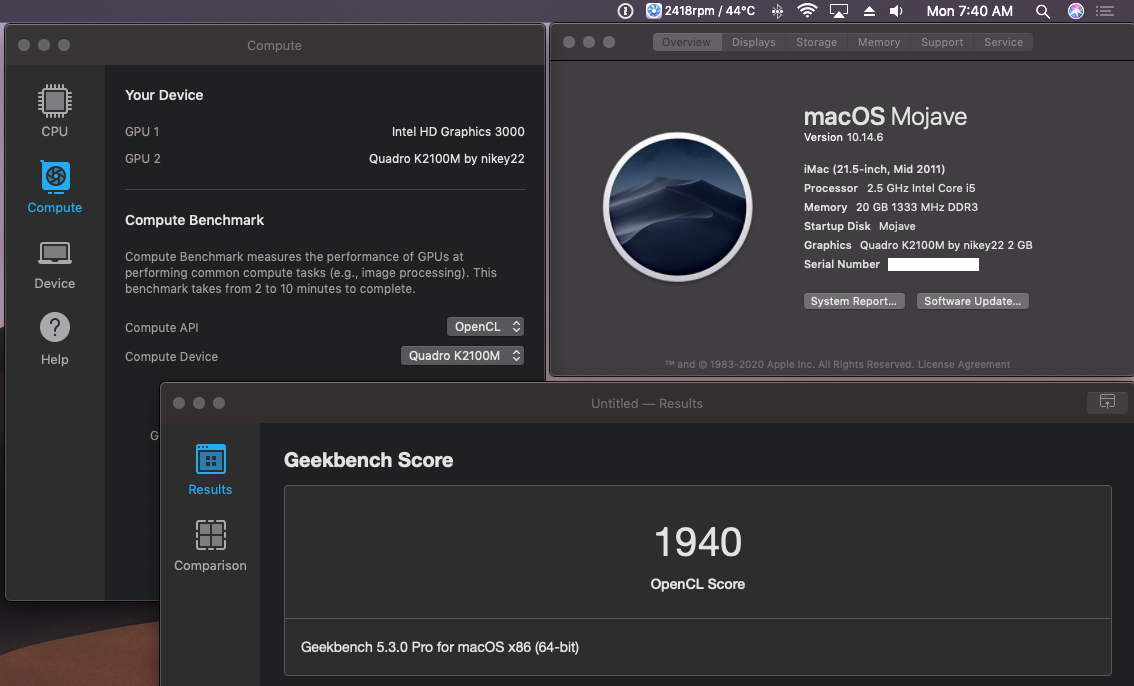Launch Siri from the menu bar

(1076, 11)
